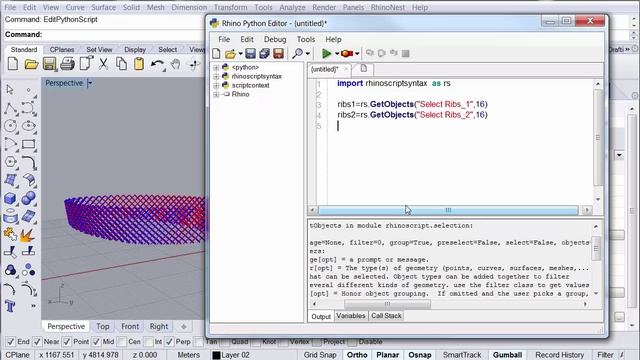640x360 pixels.
Task: Save the script with blue floppy icon
Action: tap(250, 53)
